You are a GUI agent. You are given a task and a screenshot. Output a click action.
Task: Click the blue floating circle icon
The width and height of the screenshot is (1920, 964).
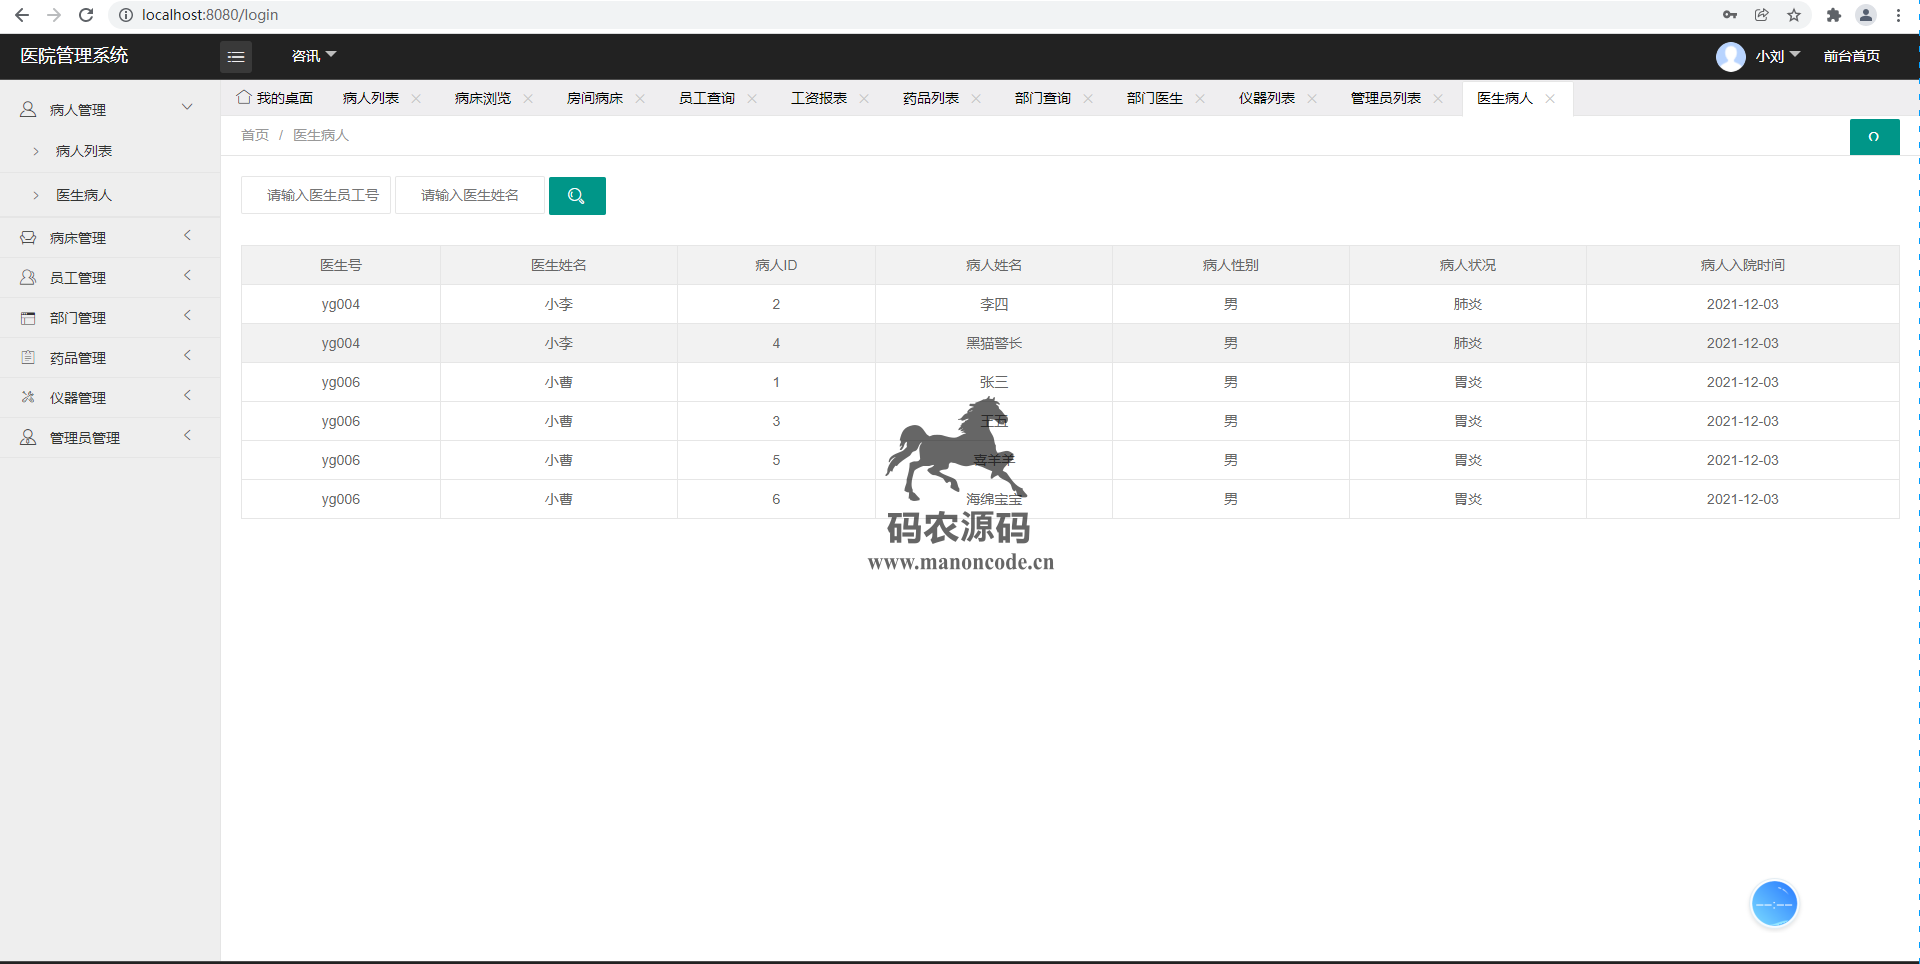(1774, 904)
